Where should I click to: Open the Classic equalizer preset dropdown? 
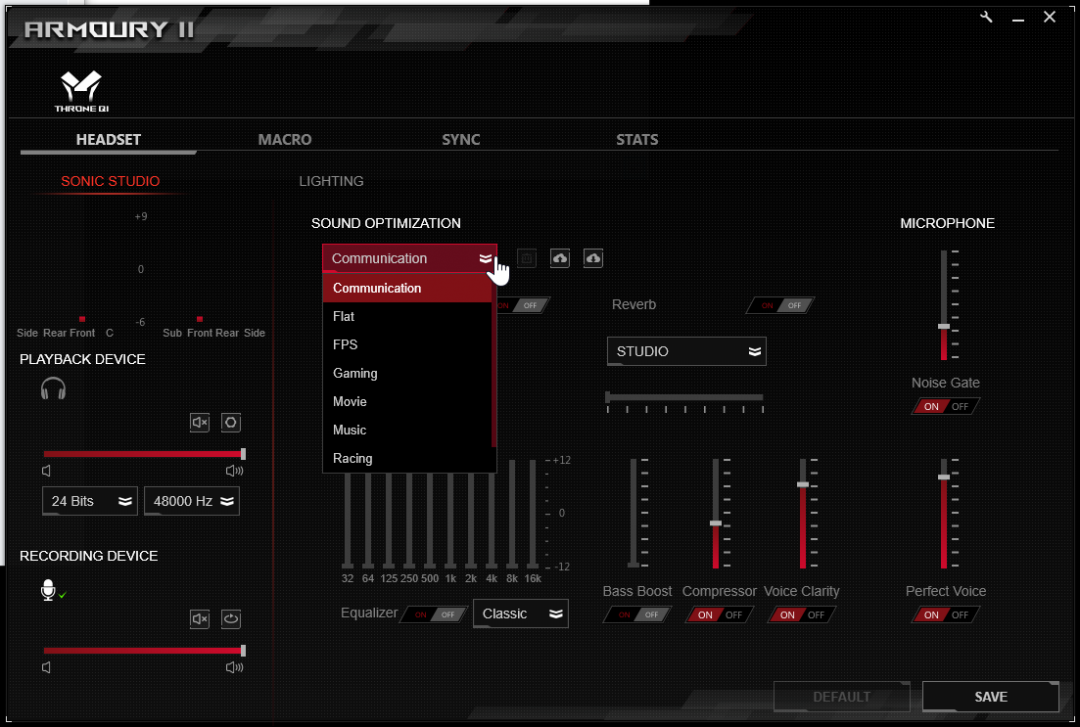521,613
